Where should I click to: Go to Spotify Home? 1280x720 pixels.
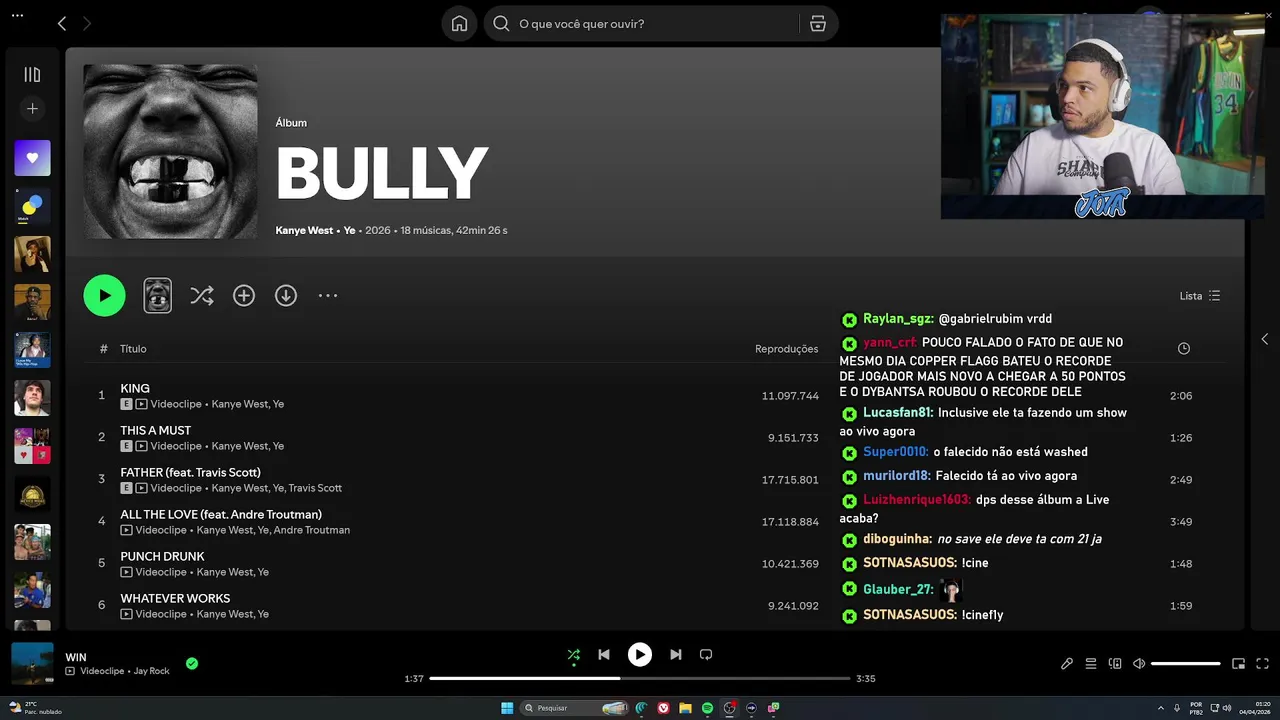coord(459,24)
